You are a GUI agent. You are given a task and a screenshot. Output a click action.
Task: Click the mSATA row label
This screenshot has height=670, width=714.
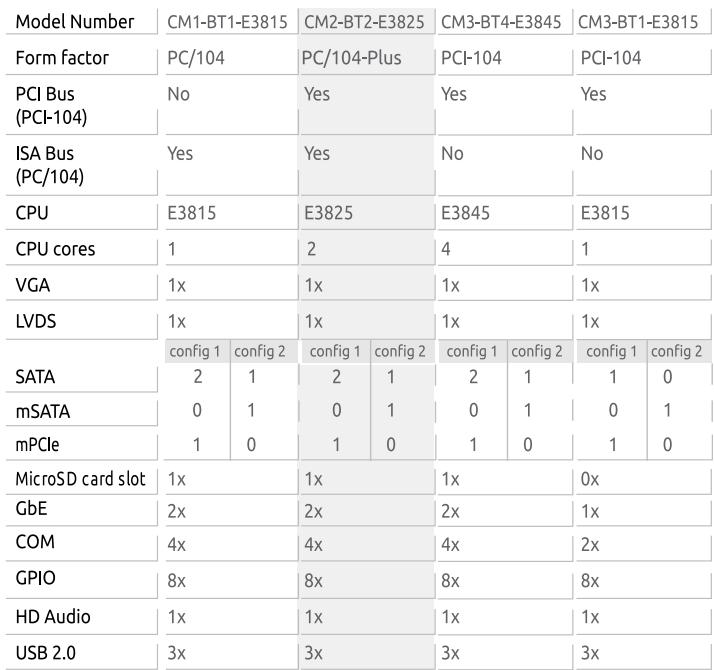(43, 411)
